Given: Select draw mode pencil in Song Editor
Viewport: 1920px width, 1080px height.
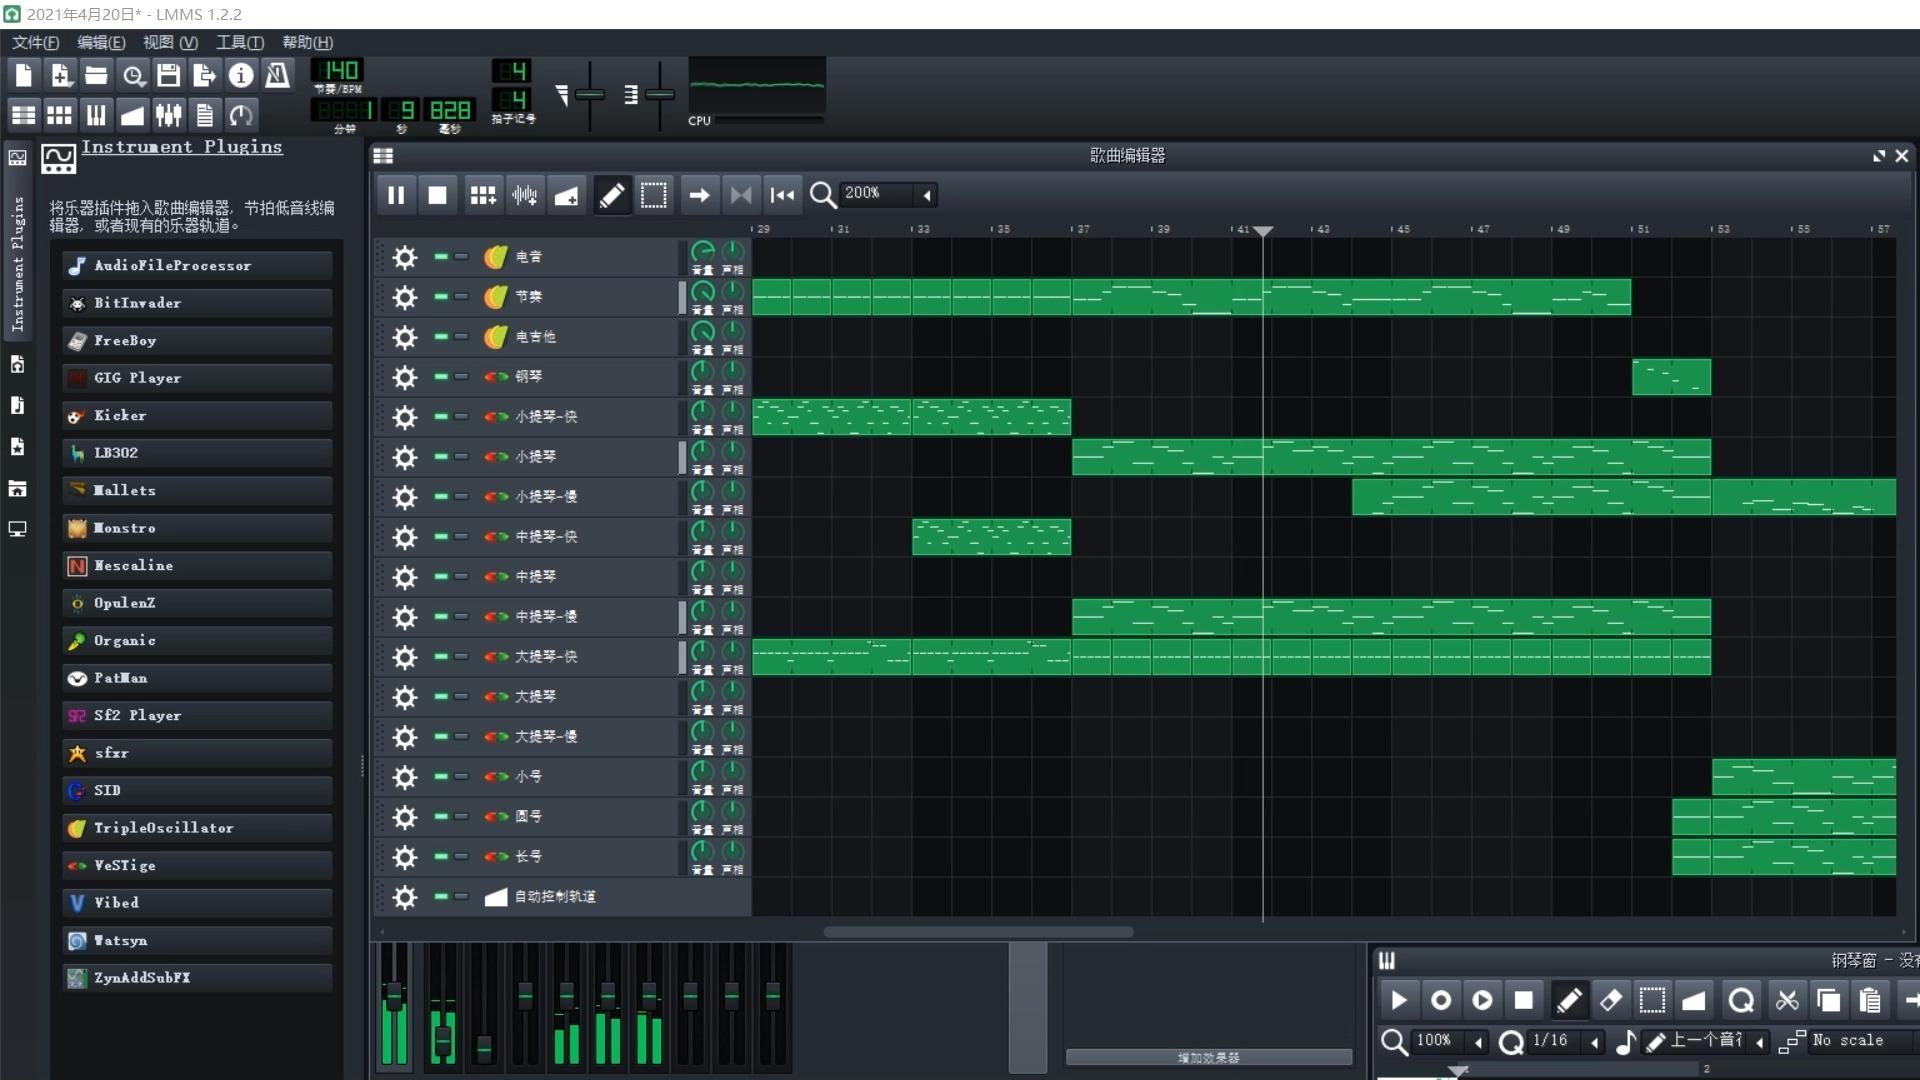Looking at the screenshot, I should (611, 195).
